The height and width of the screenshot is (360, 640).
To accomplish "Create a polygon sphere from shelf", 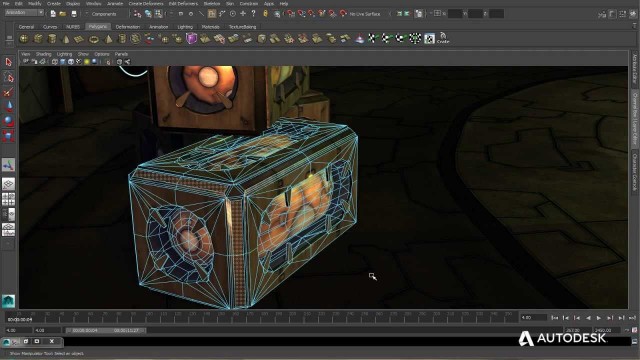I will click(x=24, y=39).
